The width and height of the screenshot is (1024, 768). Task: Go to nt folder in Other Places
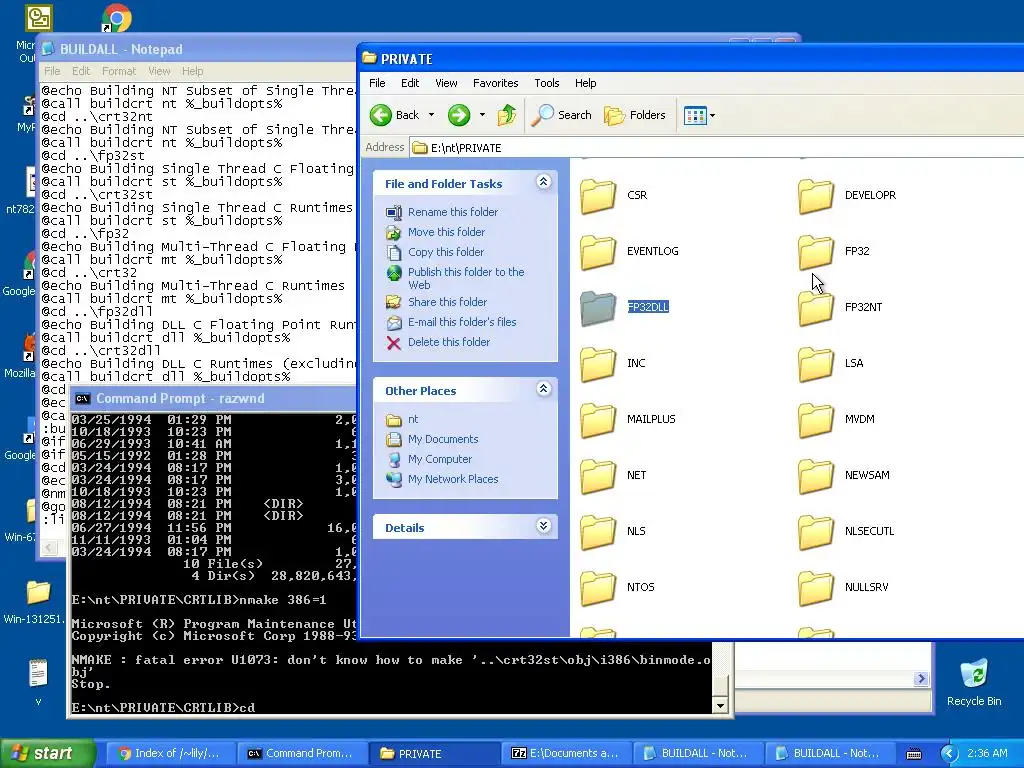click(x=413, y=419)
